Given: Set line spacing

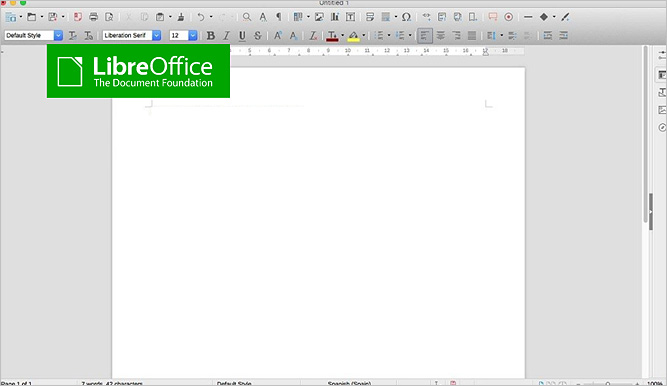Looking at the screenshot, I should click(491, 36).
